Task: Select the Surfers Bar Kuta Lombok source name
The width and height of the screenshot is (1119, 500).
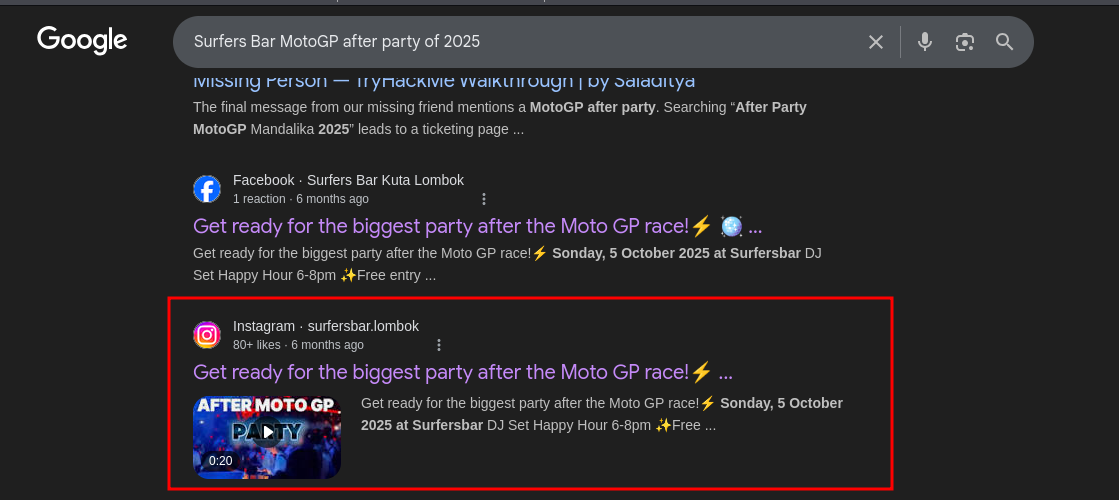Action: pyautogui.click(x=385, y=180)
